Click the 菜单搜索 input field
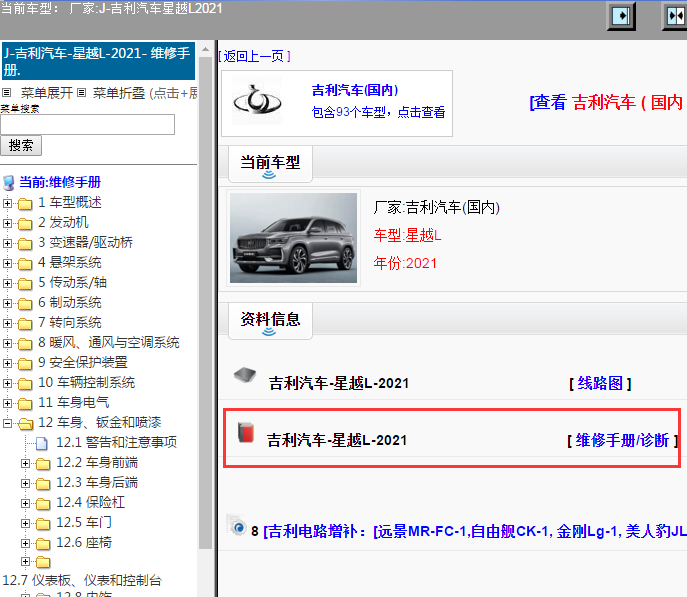This screenshot has height=597, width=687. click(x=88, y=124)
